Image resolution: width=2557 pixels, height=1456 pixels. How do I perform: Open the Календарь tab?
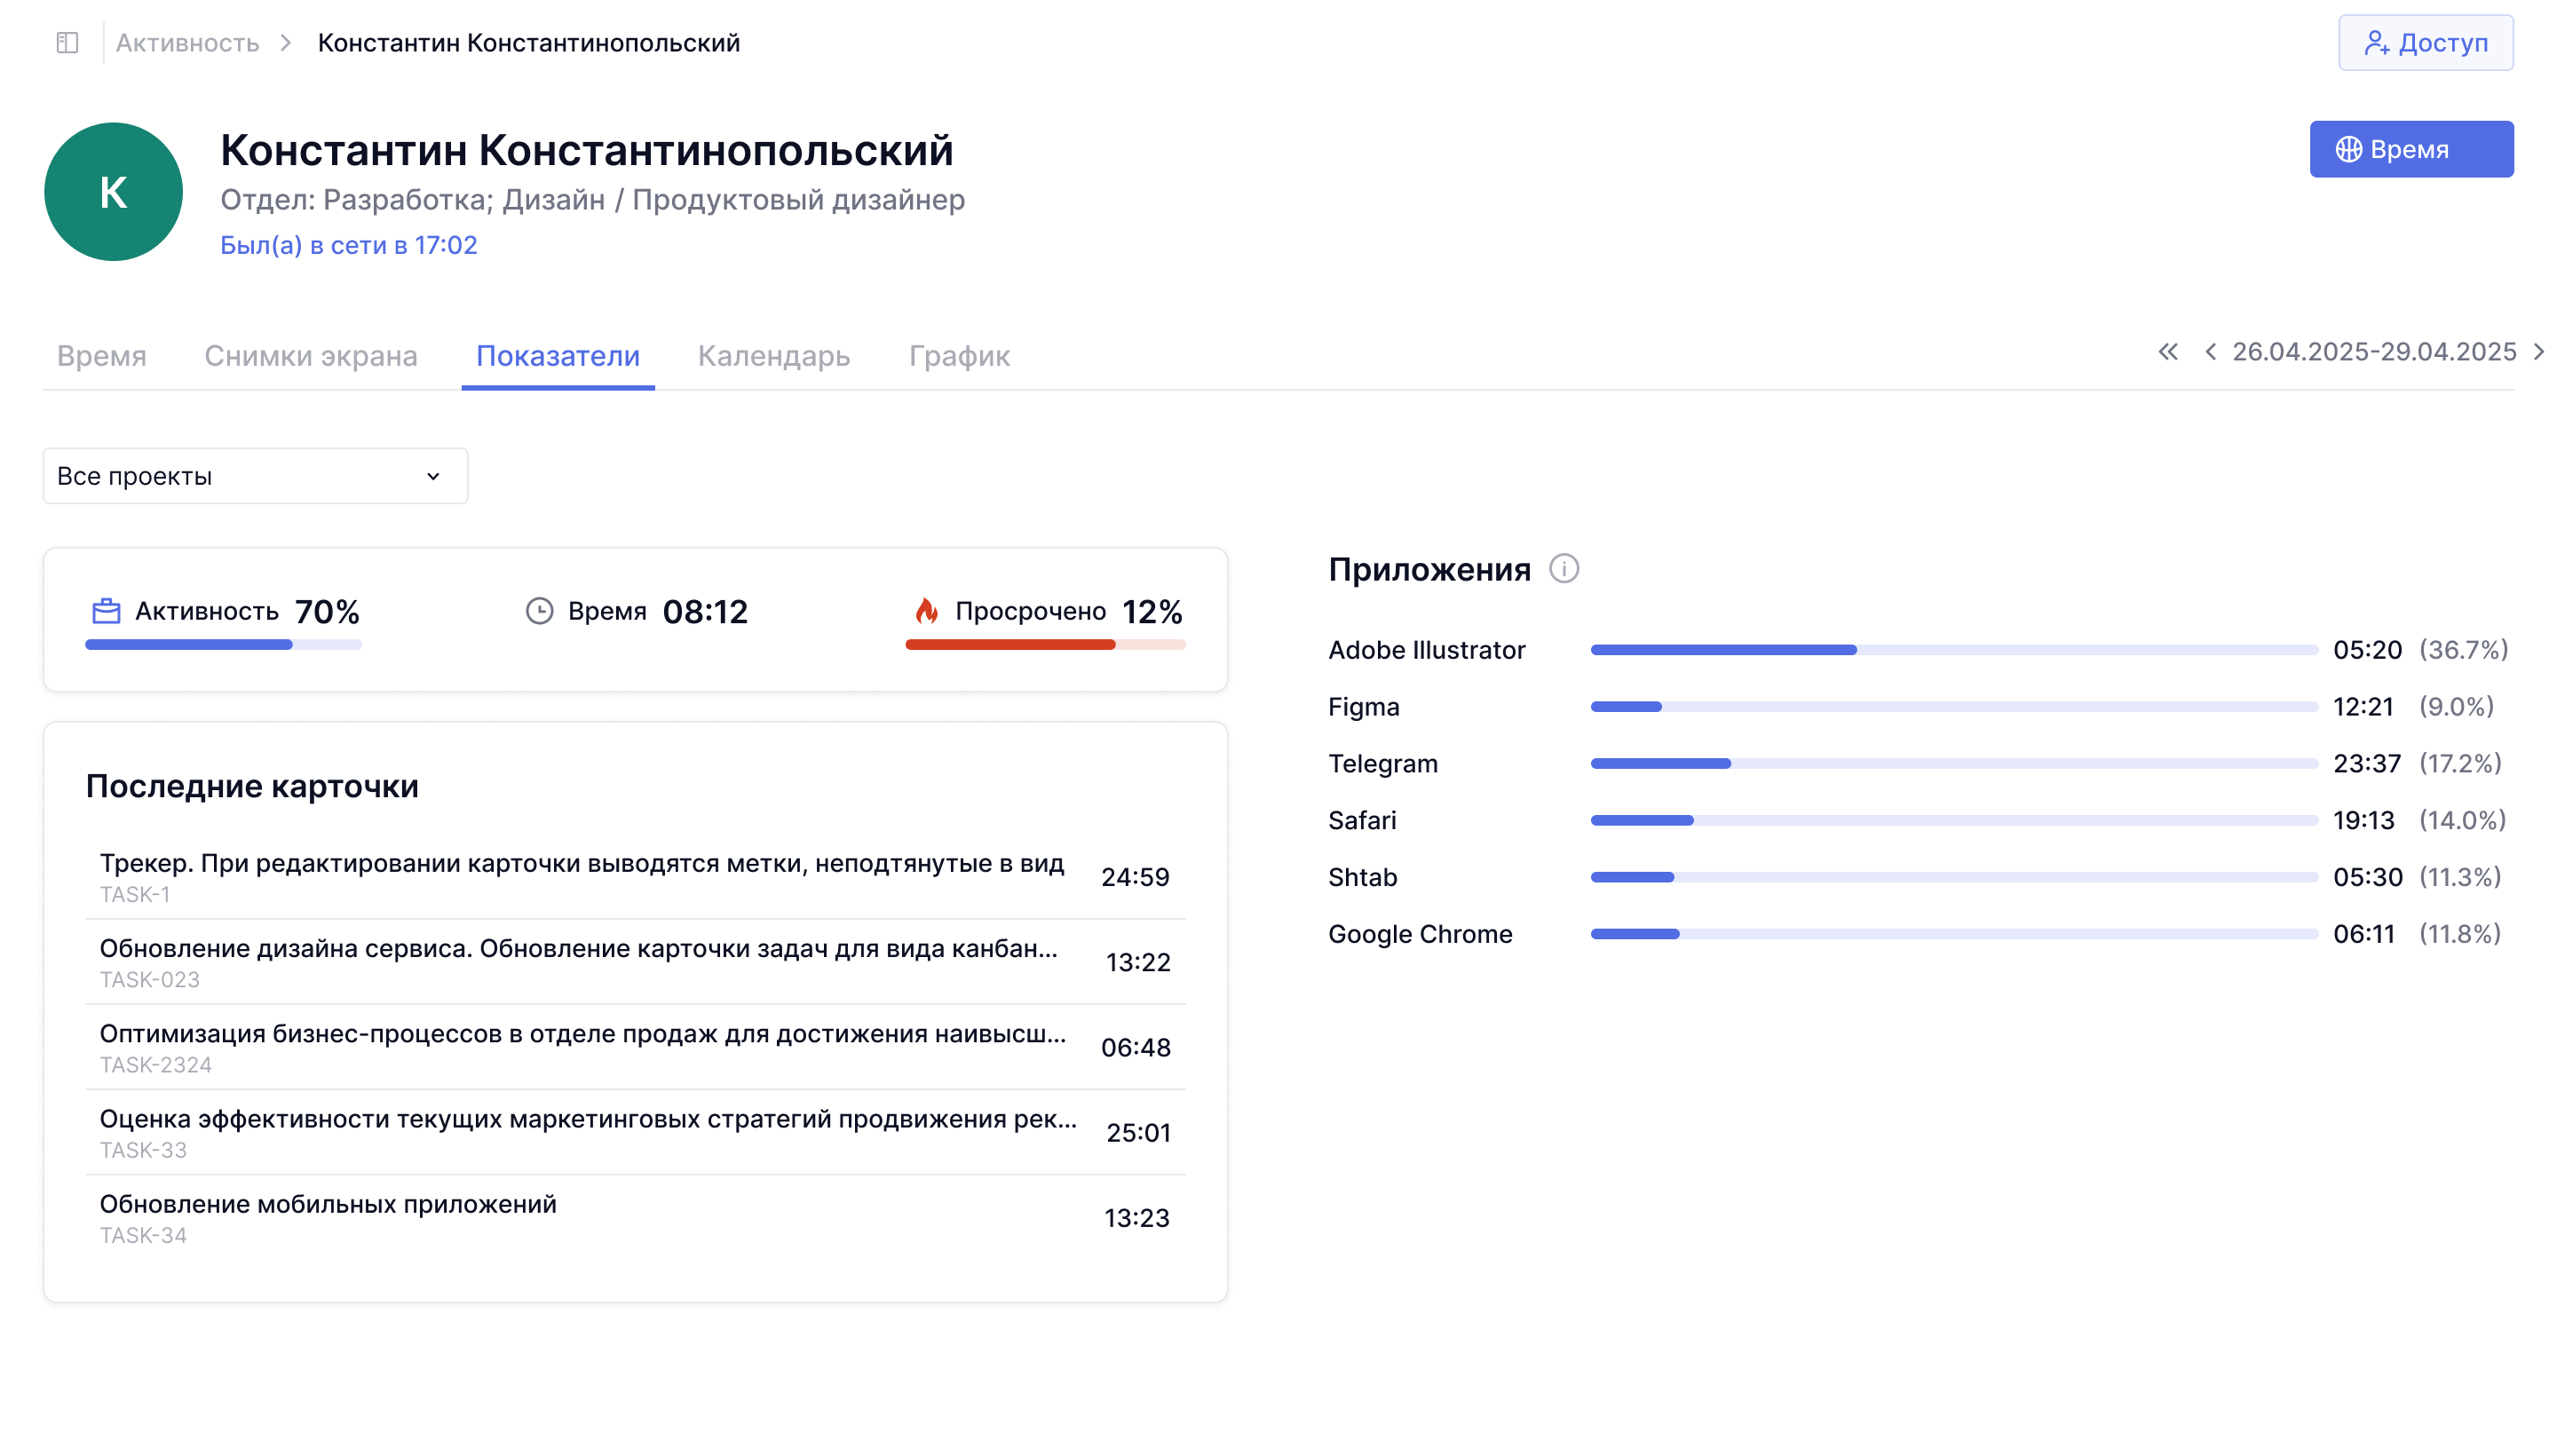pos(774,356)
